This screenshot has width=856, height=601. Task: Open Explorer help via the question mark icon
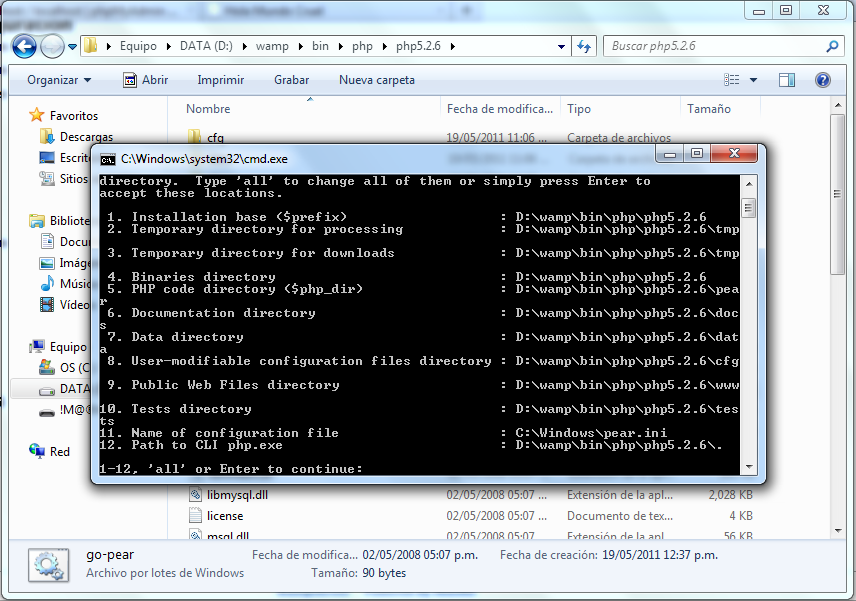tap(822, 80)
